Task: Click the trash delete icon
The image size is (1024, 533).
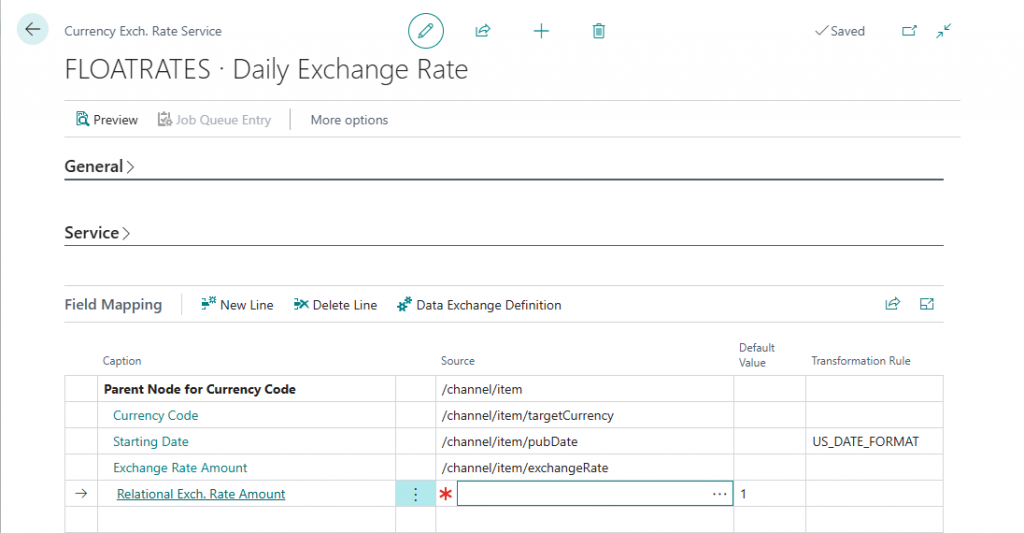Action: (x=598, y=31)
